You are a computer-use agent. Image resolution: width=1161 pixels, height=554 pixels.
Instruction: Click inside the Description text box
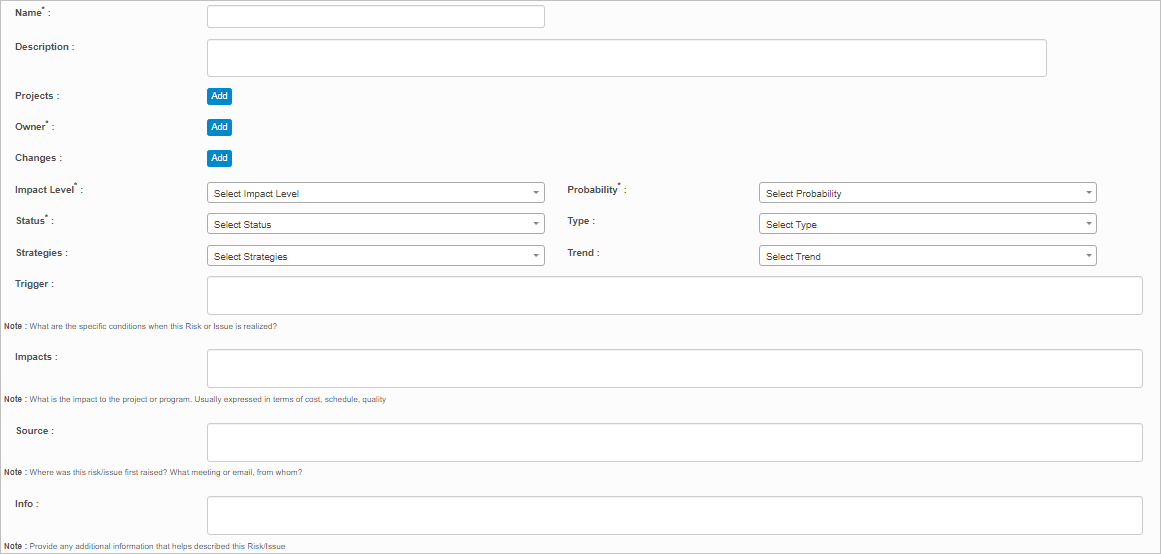click(x=626, y=58)
